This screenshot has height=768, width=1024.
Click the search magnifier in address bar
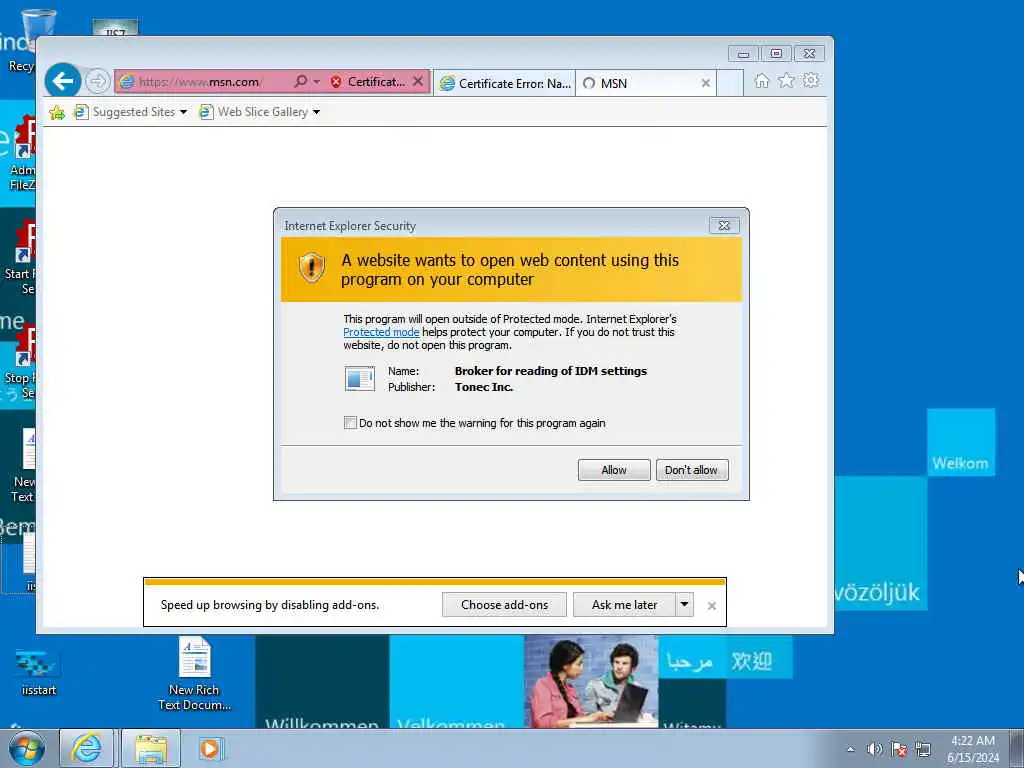300,82
